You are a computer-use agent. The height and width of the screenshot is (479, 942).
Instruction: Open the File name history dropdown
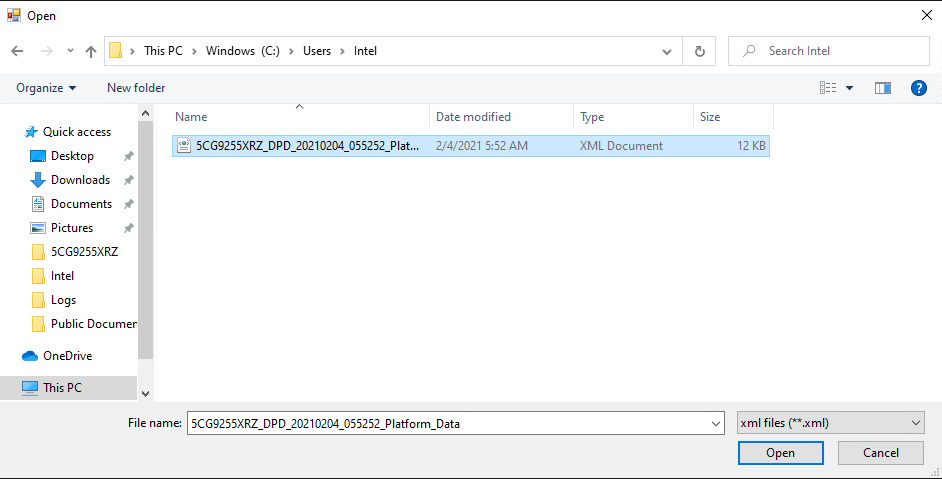[716, 423]
